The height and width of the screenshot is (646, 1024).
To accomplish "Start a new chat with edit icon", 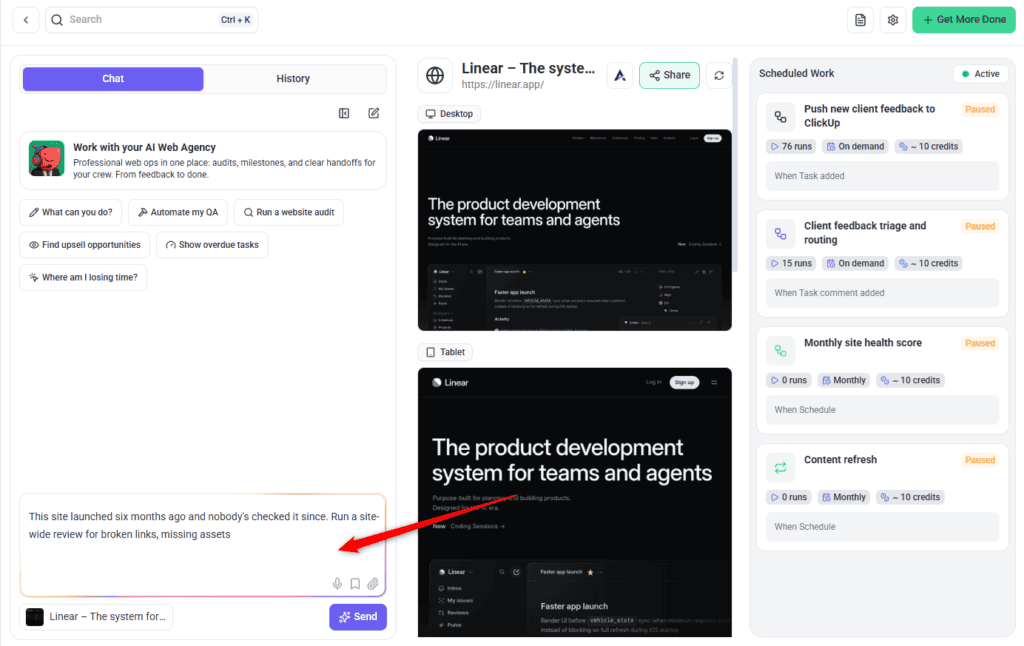I will (374, 113).
